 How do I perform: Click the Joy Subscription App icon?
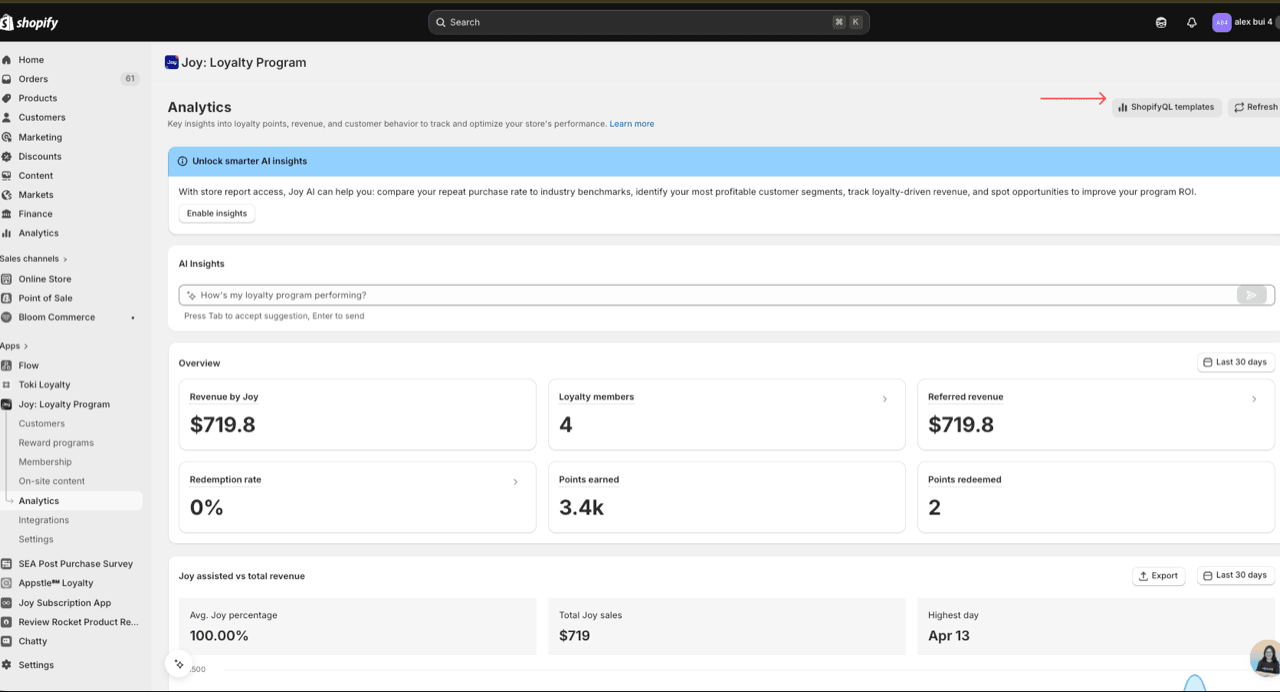7,603
